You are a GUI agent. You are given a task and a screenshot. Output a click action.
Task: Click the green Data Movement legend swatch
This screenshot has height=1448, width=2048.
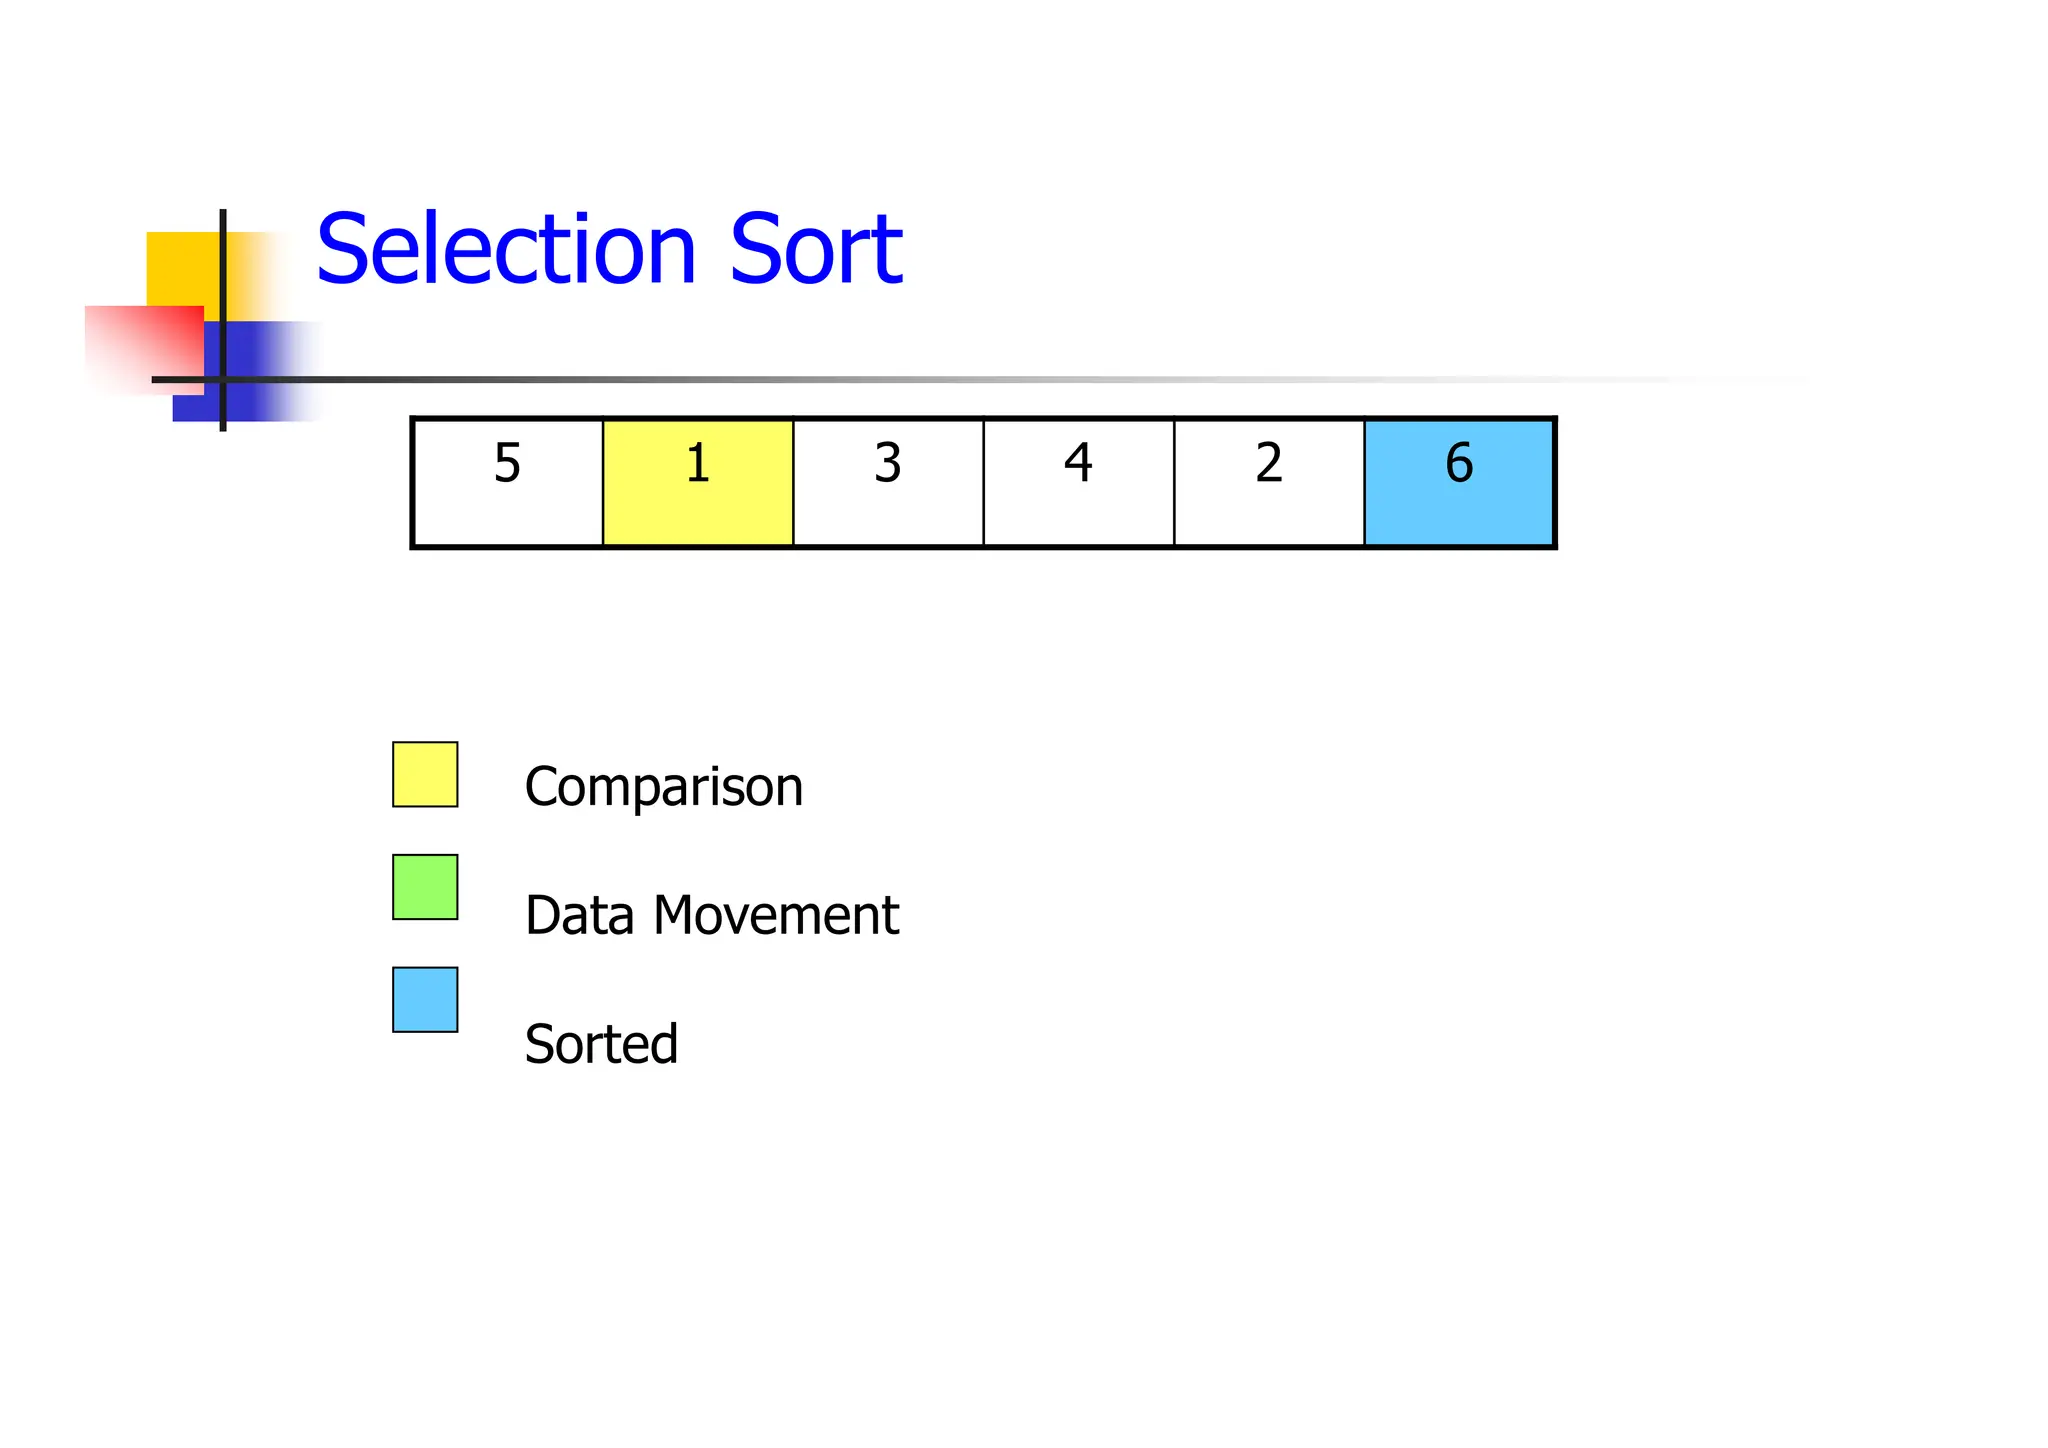(425, 887)
